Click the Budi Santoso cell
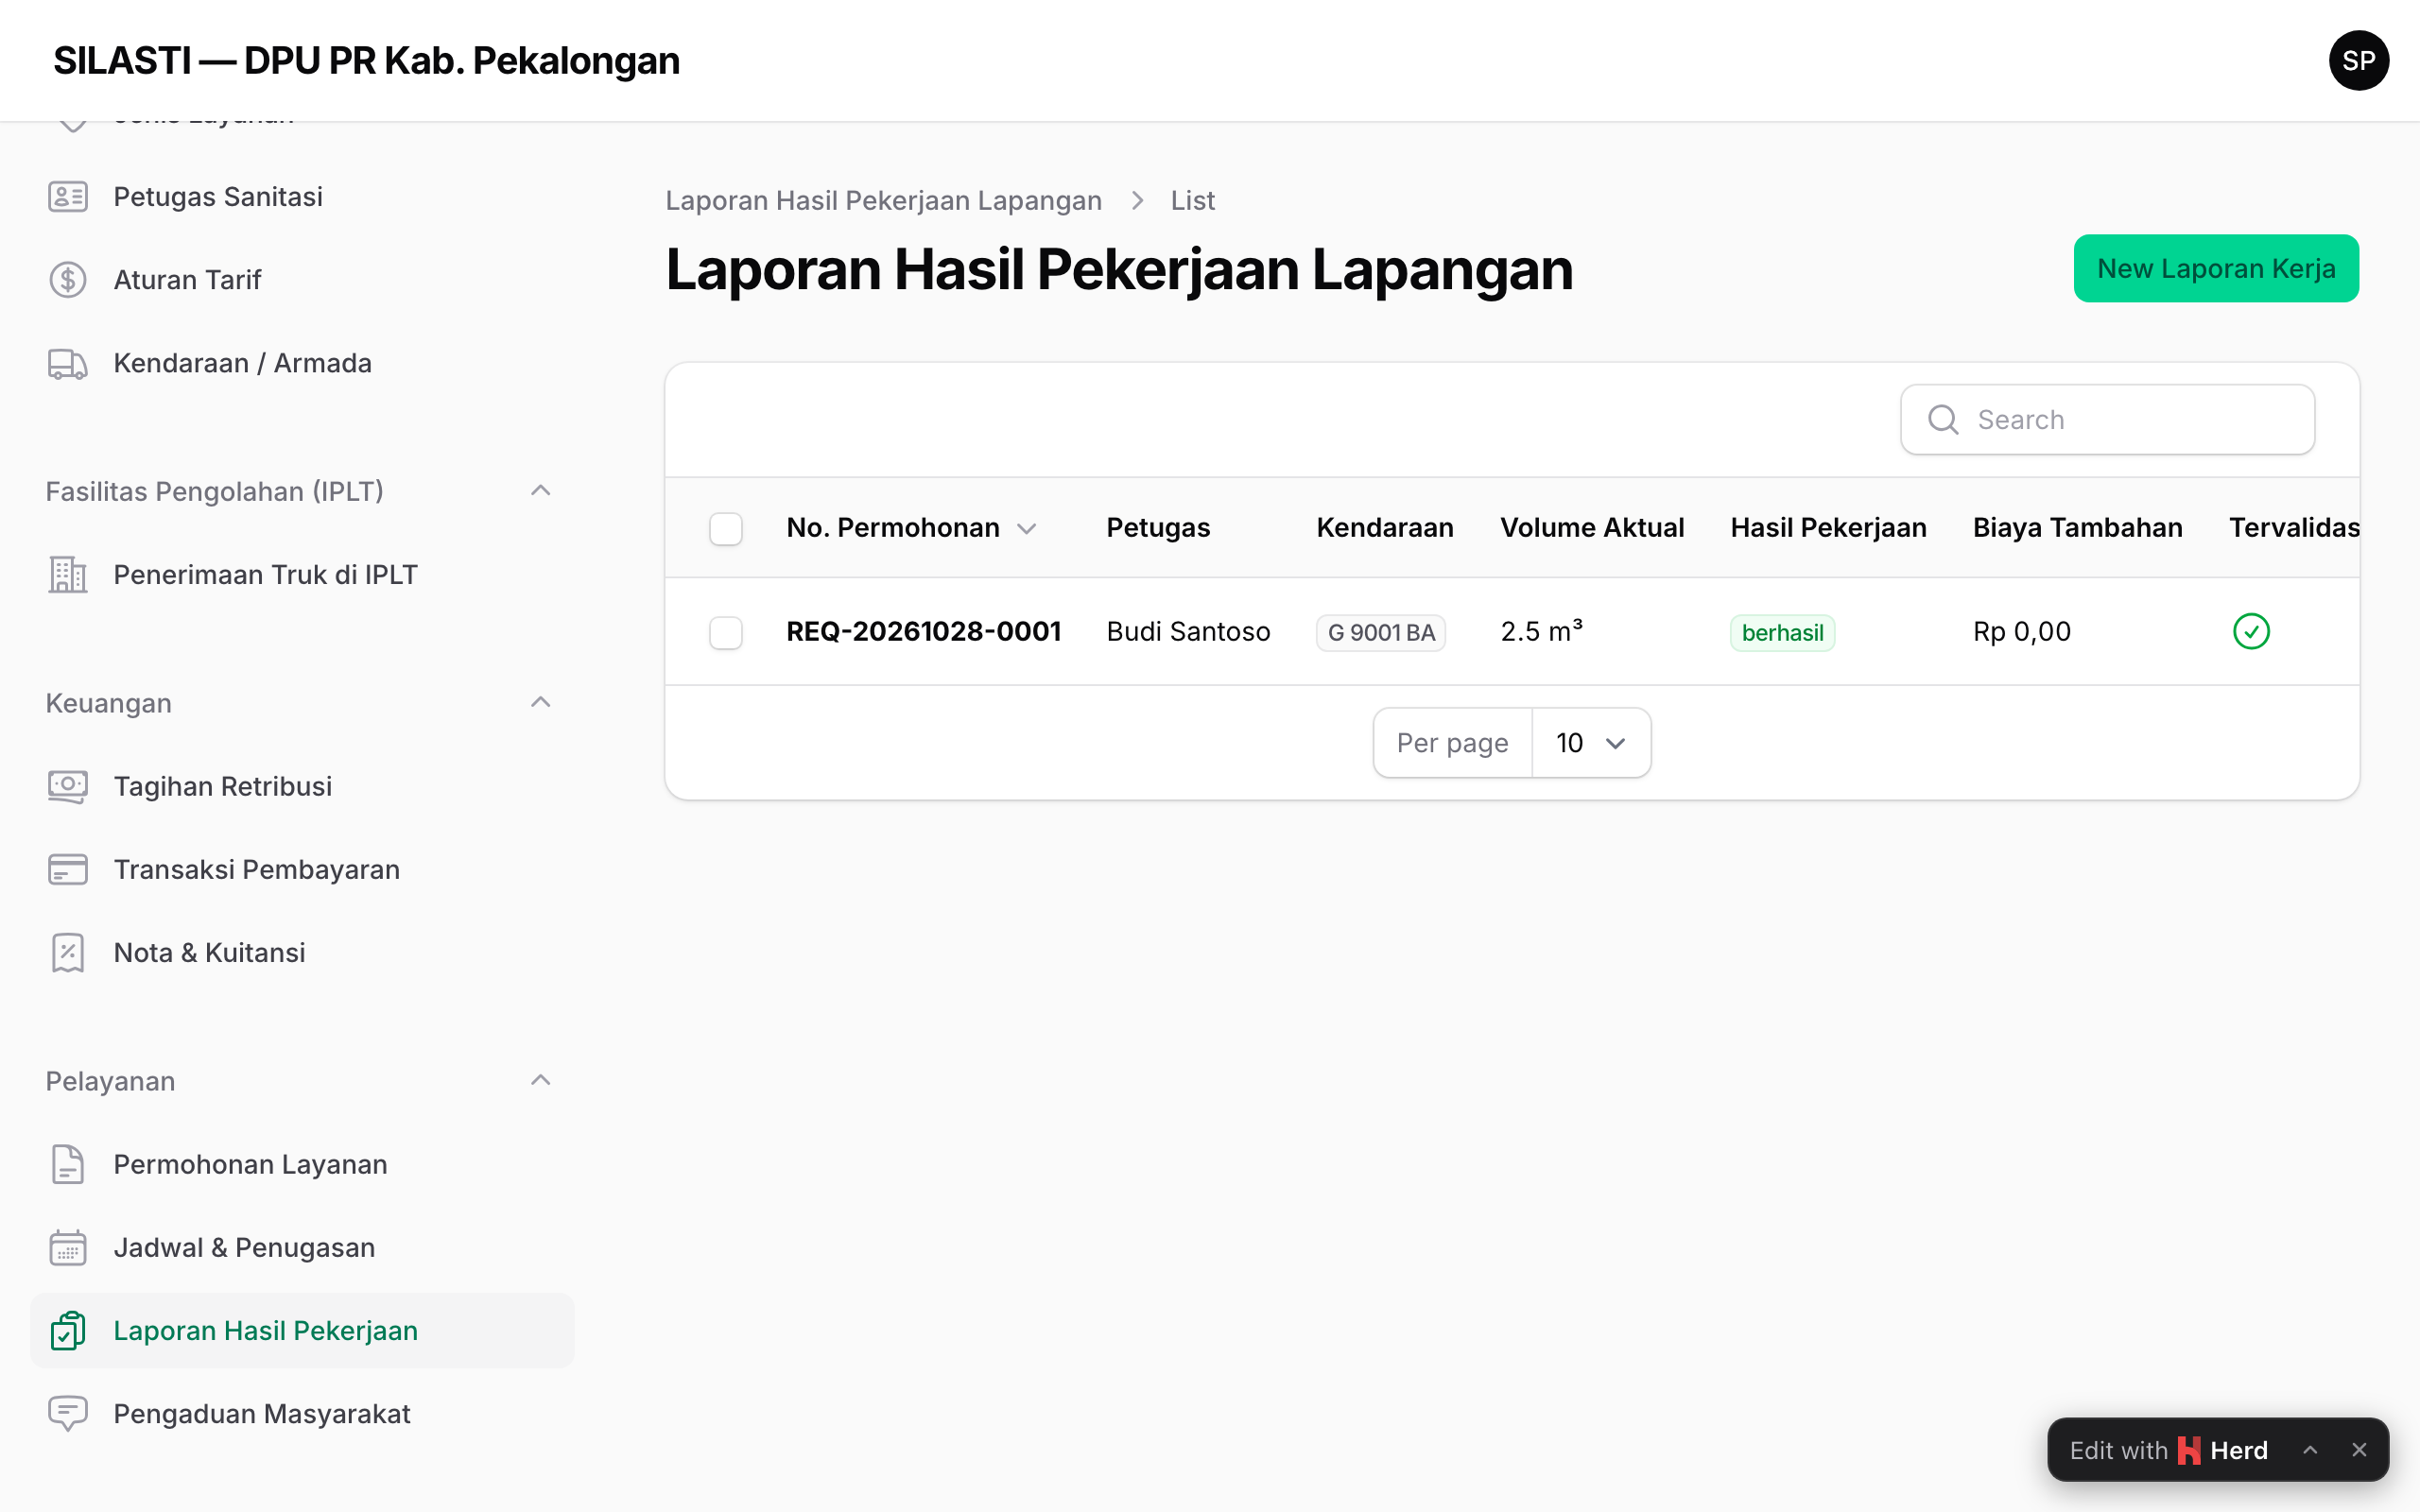The width and height of the screenshot is (2420, 1512). coord(1188,632)
